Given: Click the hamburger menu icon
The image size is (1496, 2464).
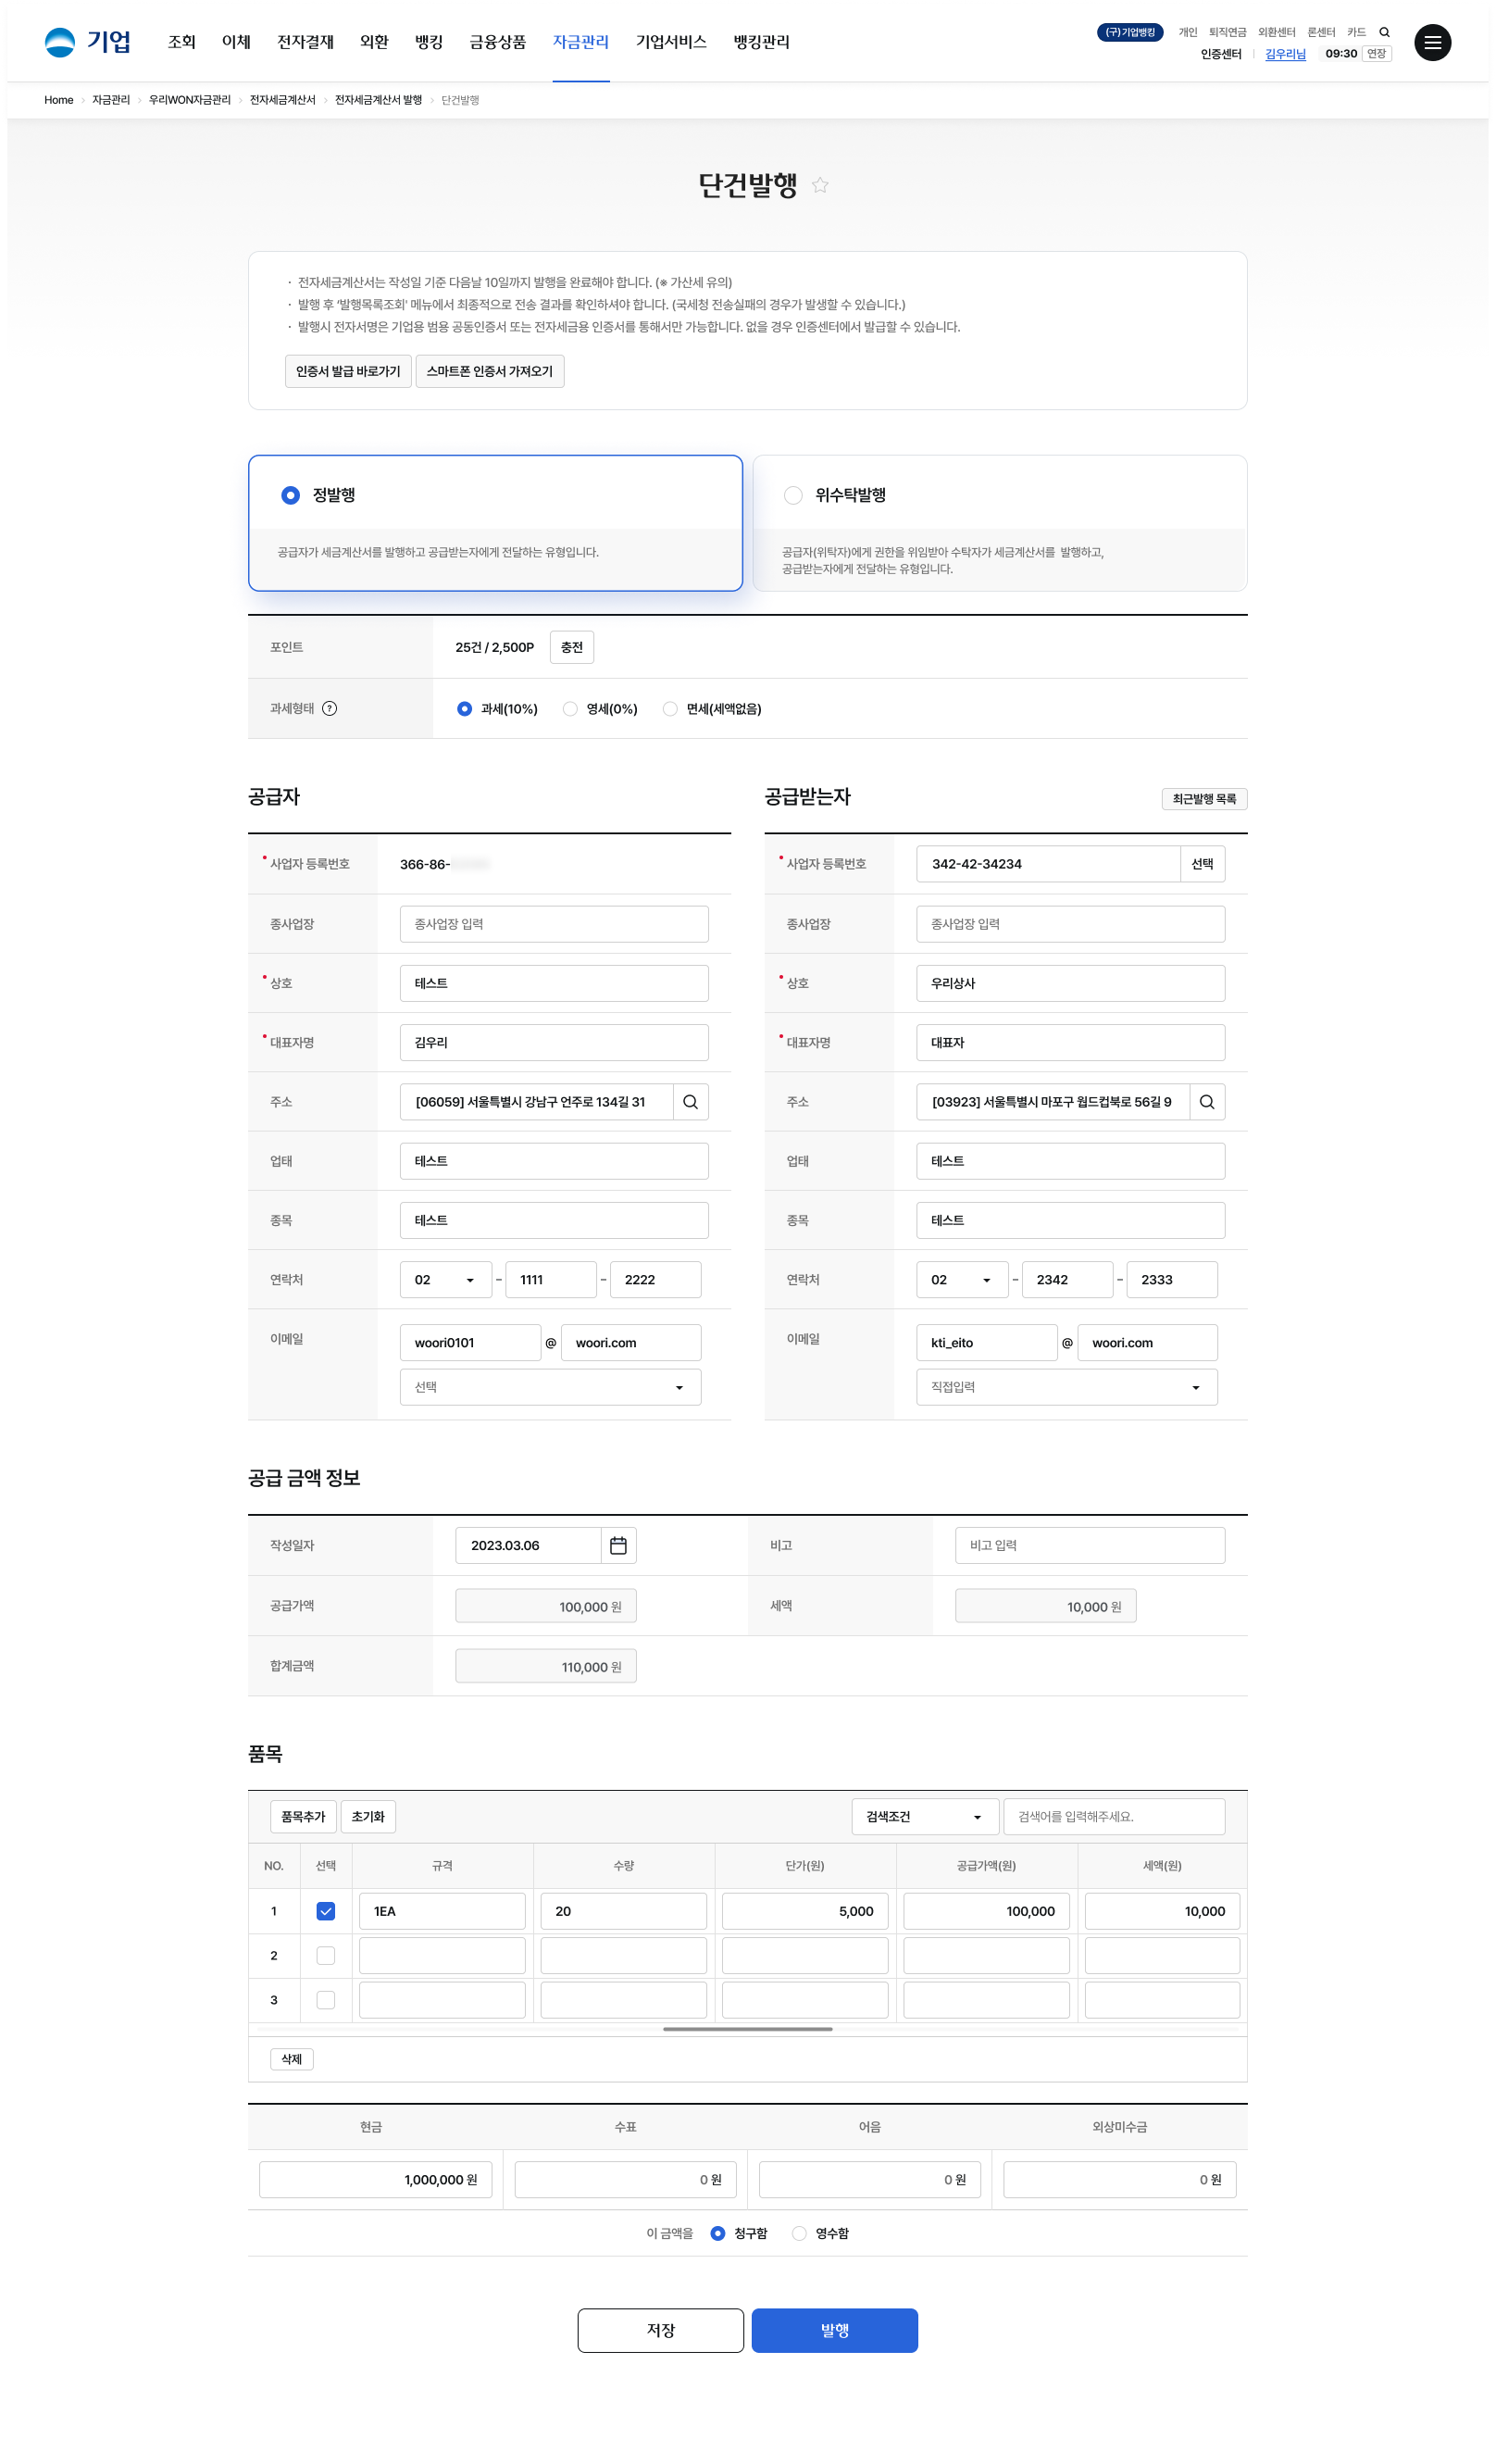Looking at the screenshot, I should click(1432, 43).
